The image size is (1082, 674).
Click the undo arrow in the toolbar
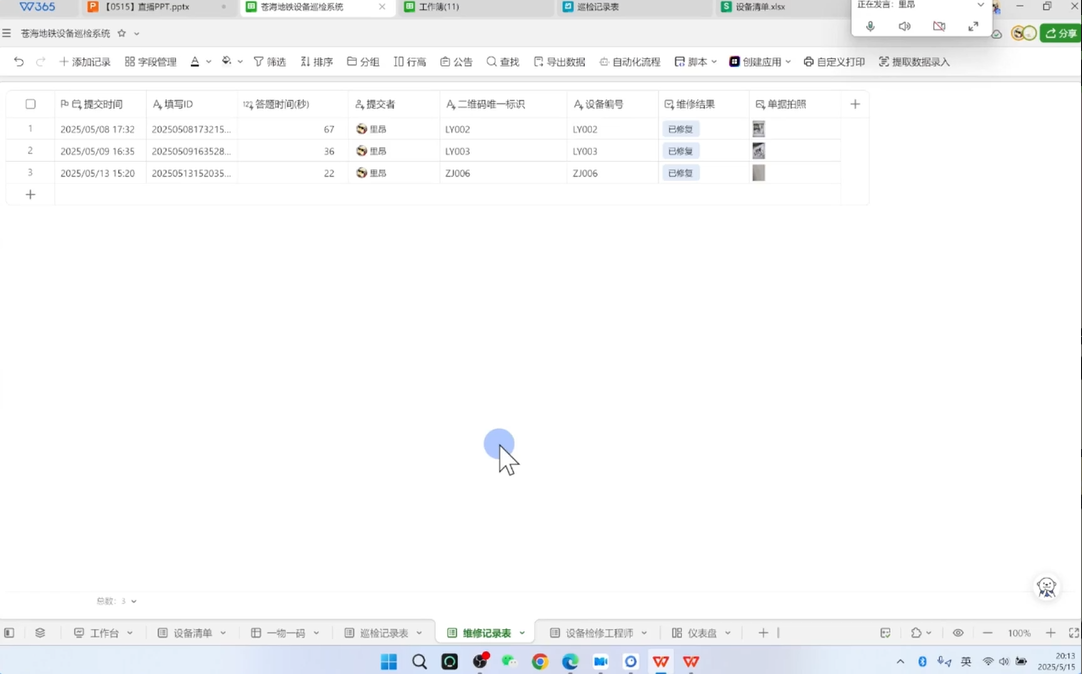18,62
